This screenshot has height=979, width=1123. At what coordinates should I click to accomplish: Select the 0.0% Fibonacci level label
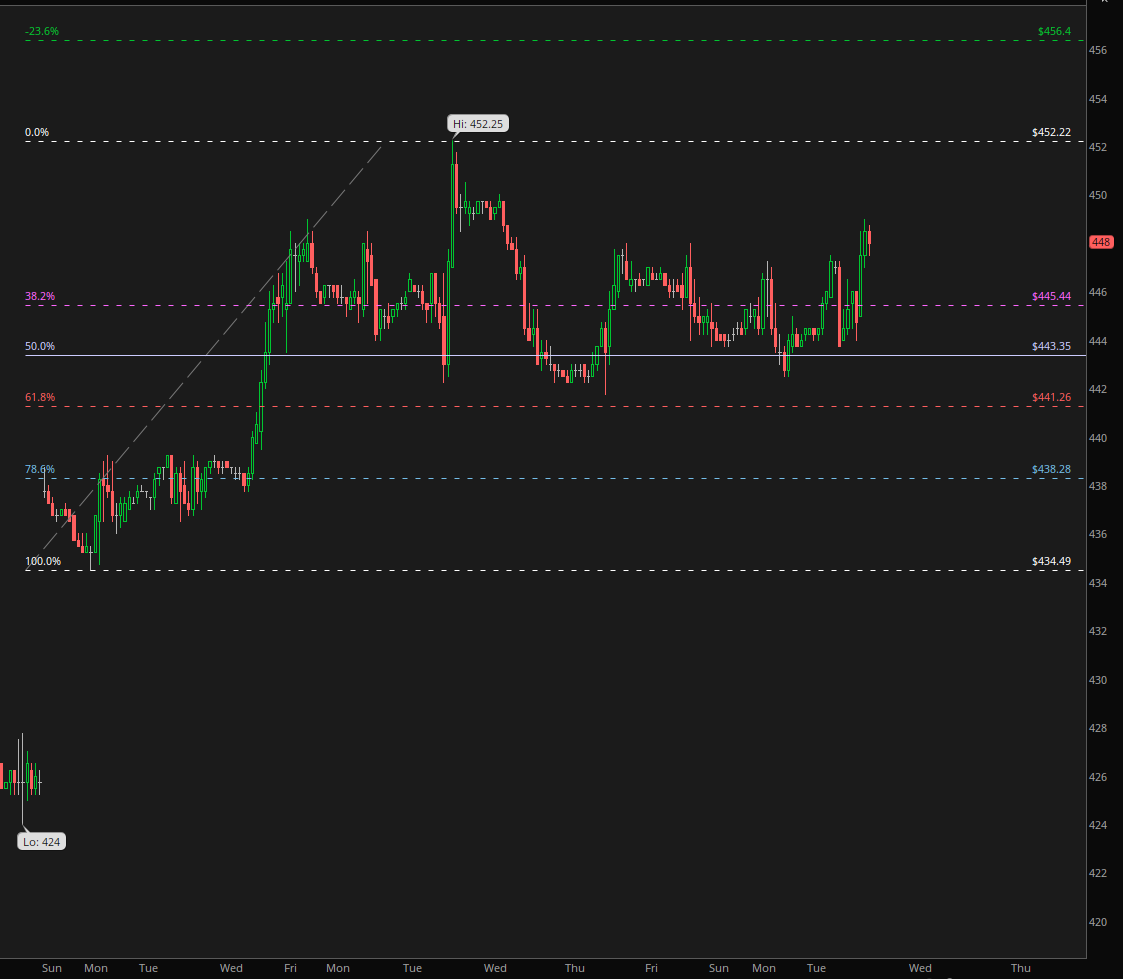tap(37, 133)
